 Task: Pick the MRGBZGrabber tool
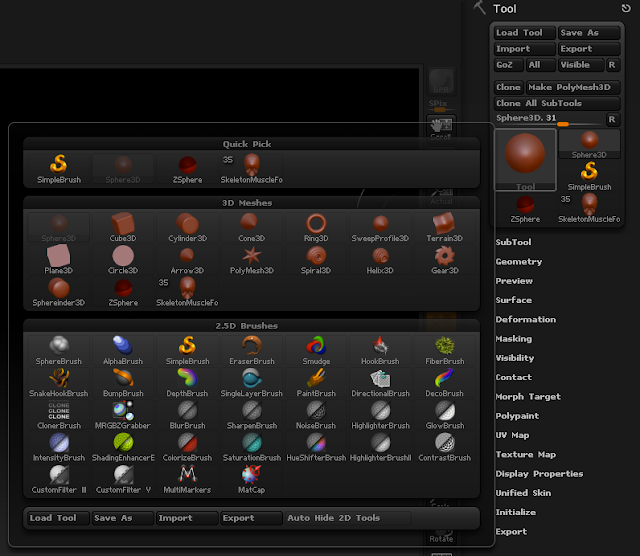(123, 415)
